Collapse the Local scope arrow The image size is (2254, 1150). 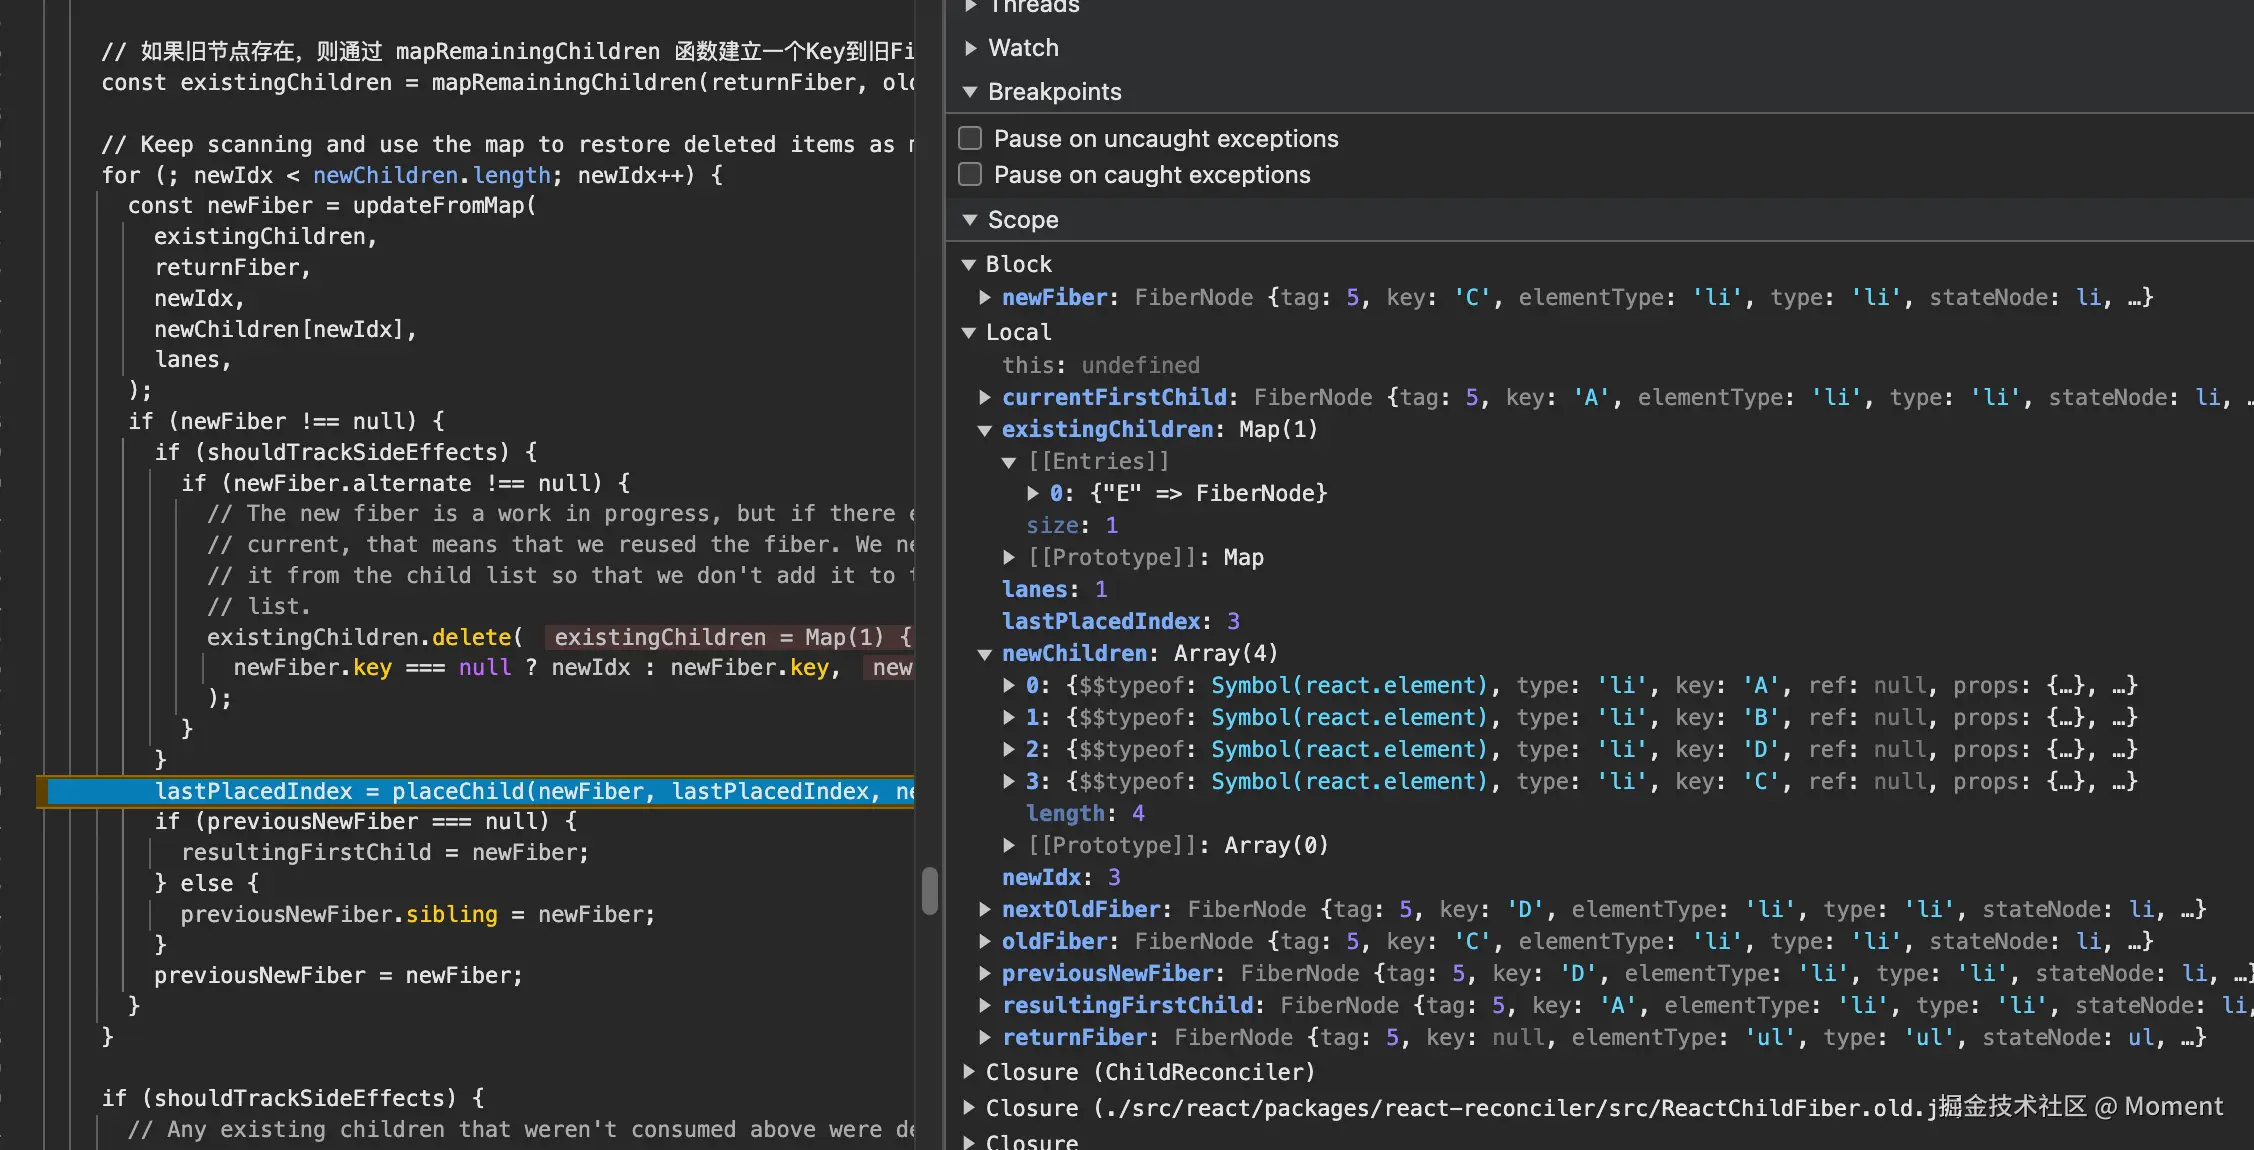(968, 333)
